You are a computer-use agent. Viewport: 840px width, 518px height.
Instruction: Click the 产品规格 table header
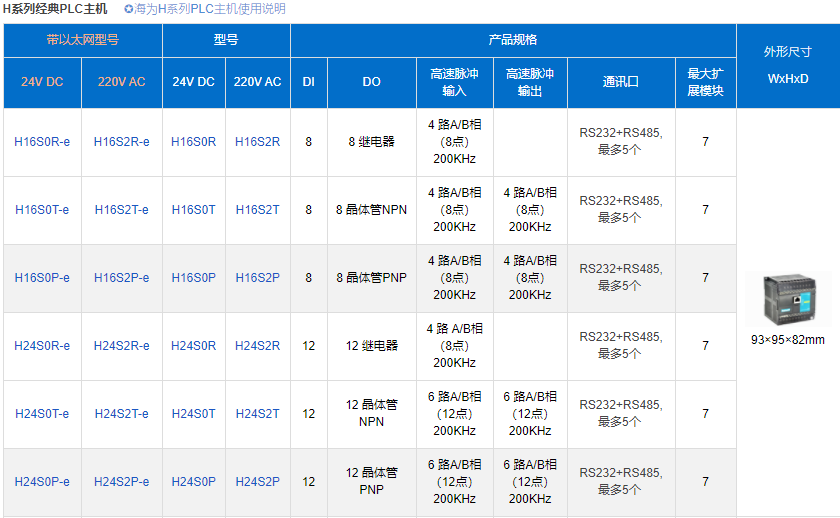(x=512, y=41)
